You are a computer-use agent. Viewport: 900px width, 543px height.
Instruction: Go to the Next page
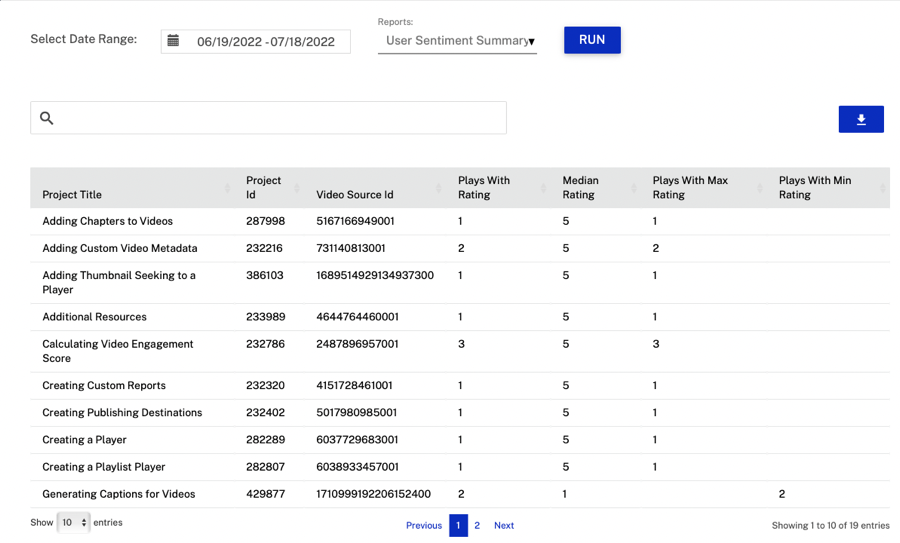pyautogui.click(x=504, y=525)
